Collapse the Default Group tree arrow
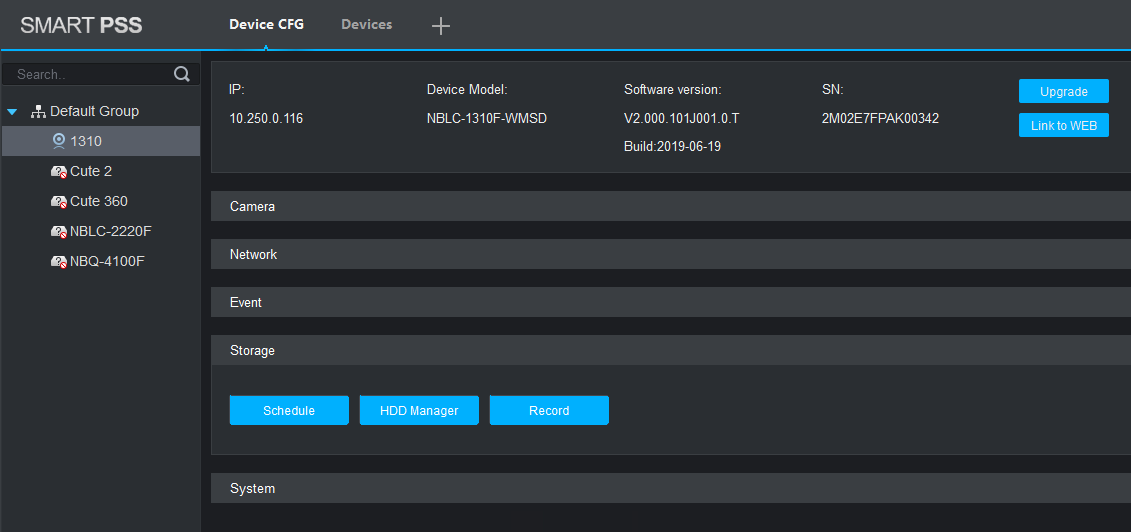1131x532 pixels. tap(12, 112)
